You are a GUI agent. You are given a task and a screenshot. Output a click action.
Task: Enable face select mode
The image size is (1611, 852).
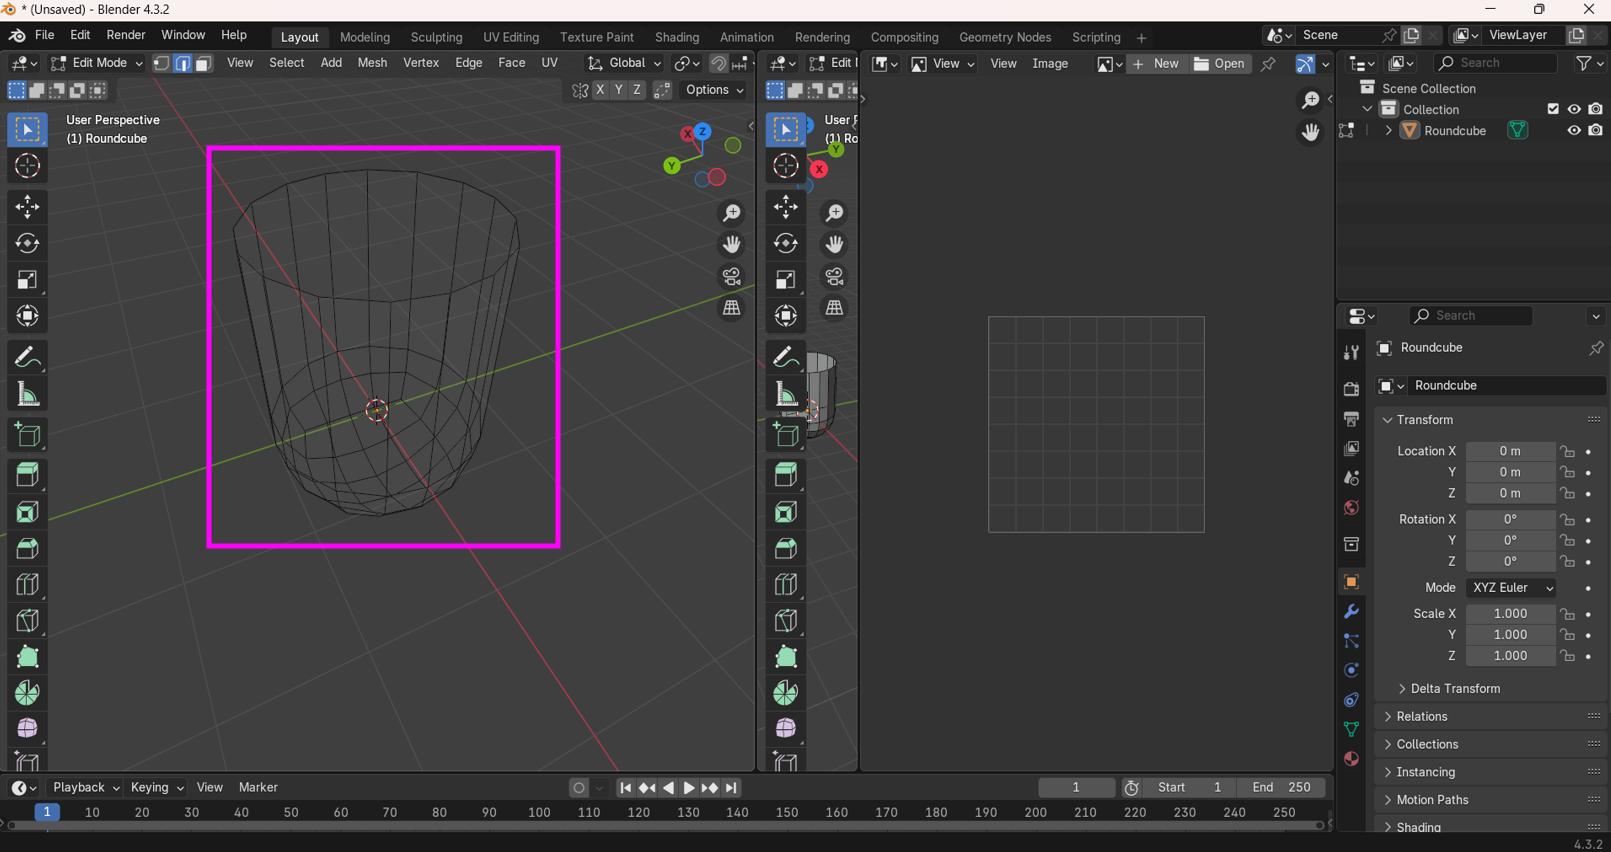[x=203, y=63]
